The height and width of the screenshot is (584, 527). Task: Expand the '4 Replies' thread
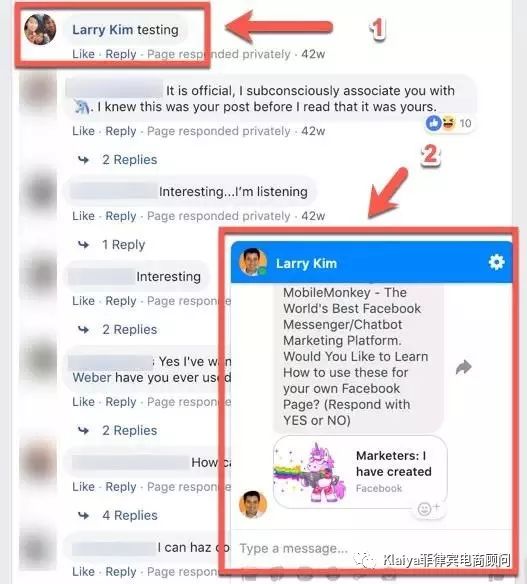(130, 515)
